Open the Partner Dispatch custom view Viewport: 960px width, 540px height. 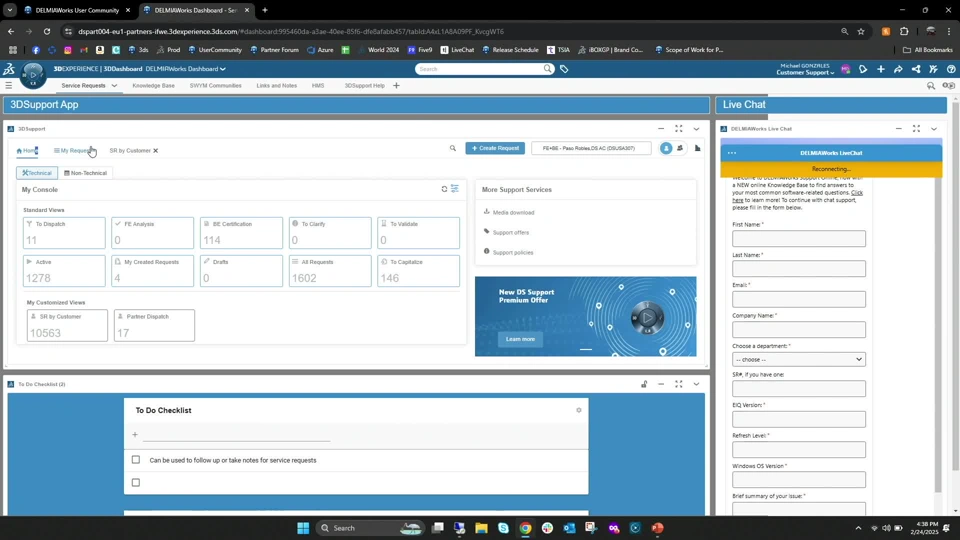pos(154,325)
